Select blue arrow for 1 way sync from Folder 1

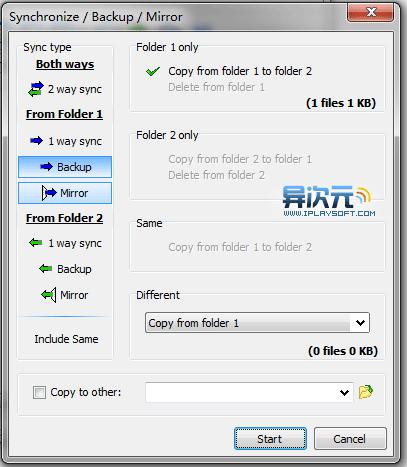point(36,141)
